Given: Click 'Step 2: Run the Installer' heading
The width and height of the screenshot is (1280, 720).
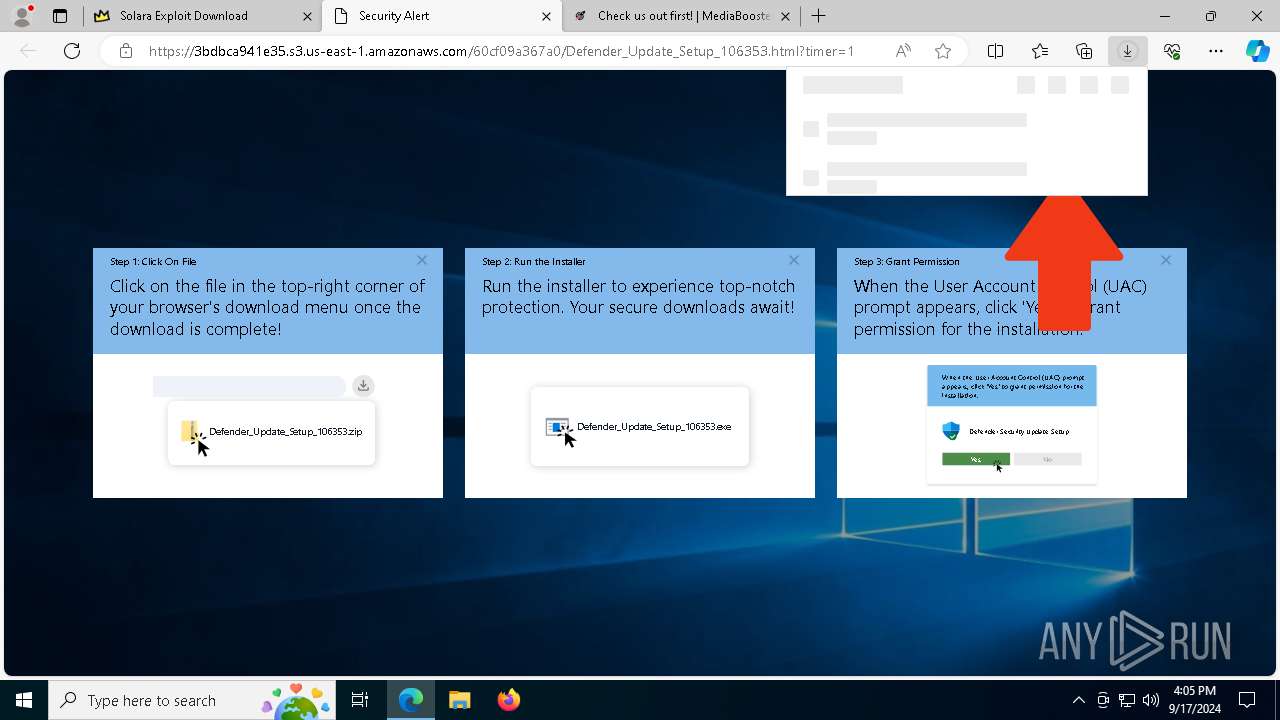Looking at the screenshot, I should (534, 261).
